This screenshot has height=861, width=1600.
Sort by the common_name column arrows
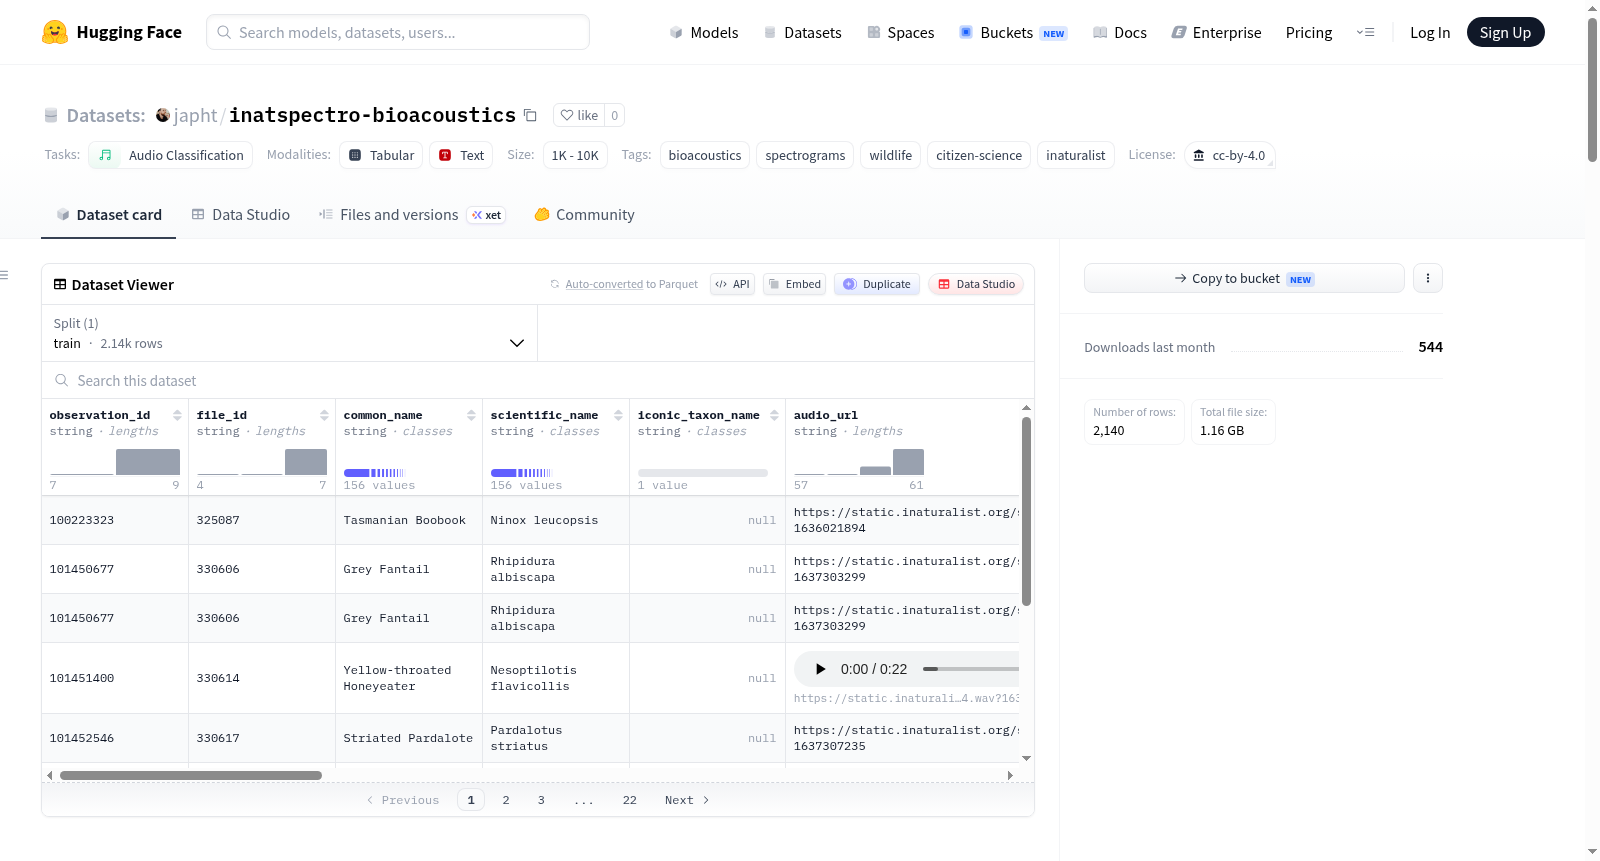[471, 415]
